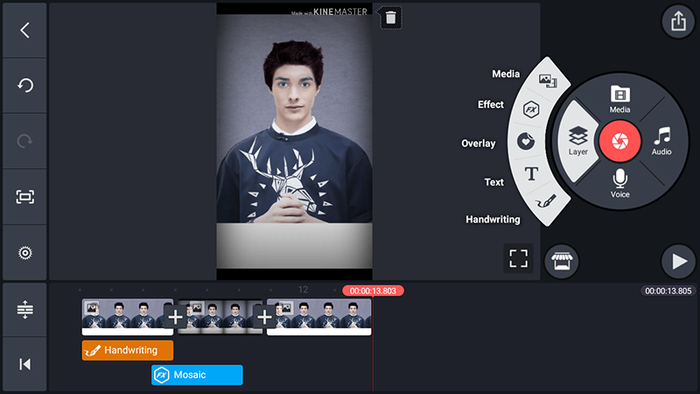Expand the timeline view
The width and height of the screenshot is (700, 394).
25,309
